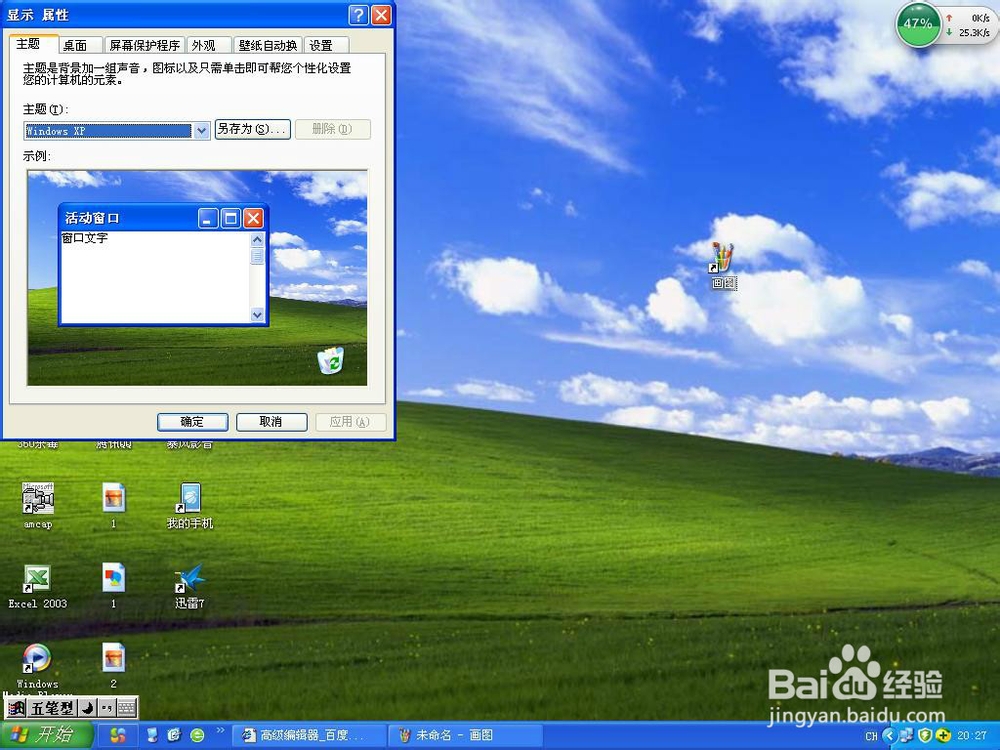Expand hidden system tray icons arrow
The width and height of the screenshot is (1000, 750).
[x=891, y=736]
